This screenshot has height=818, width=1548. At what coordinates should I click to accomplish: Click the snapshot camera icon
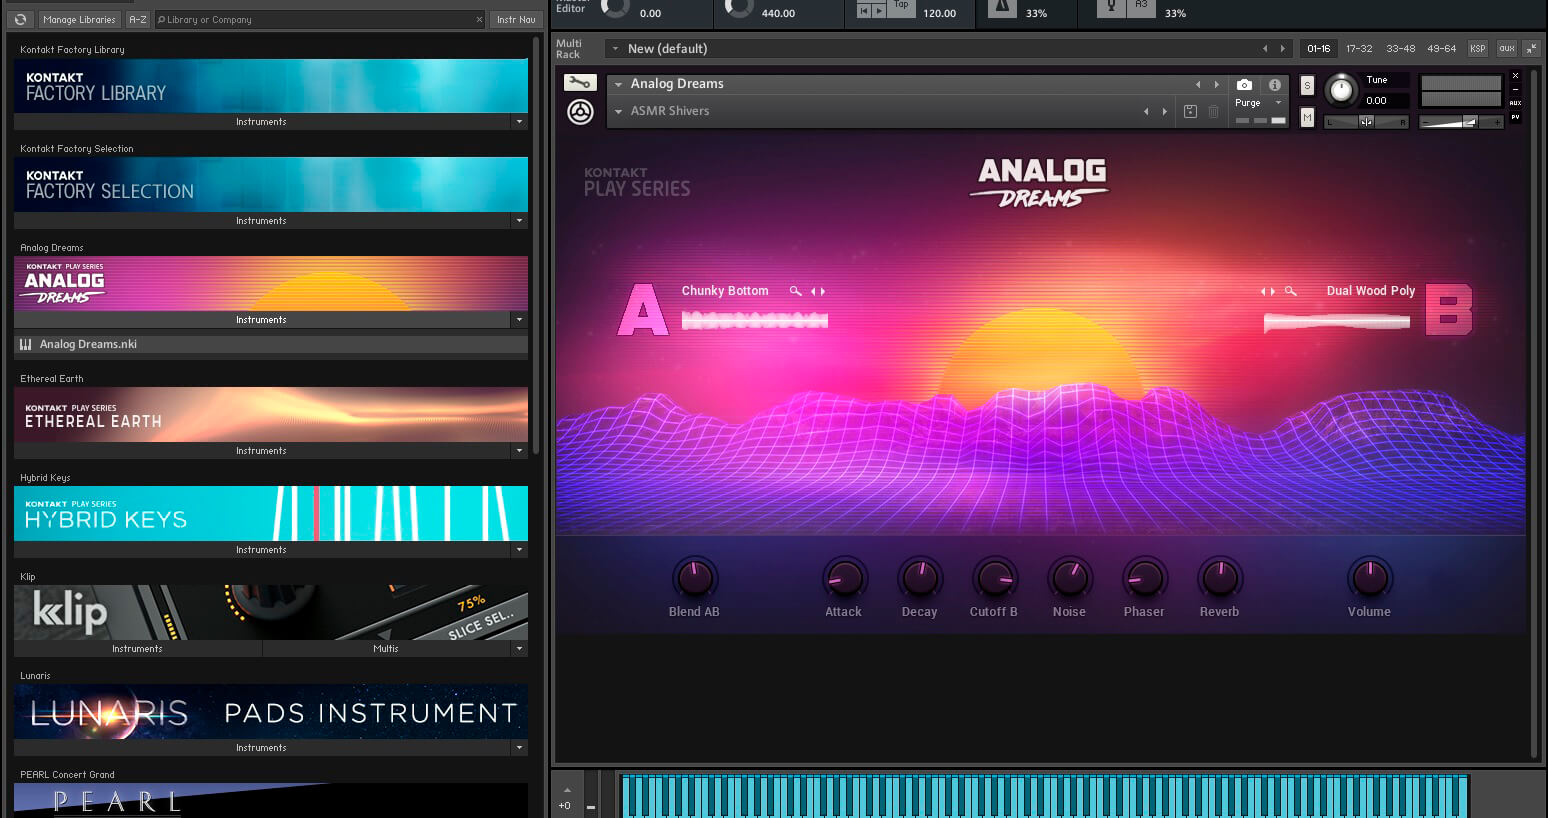[1244, 85]
